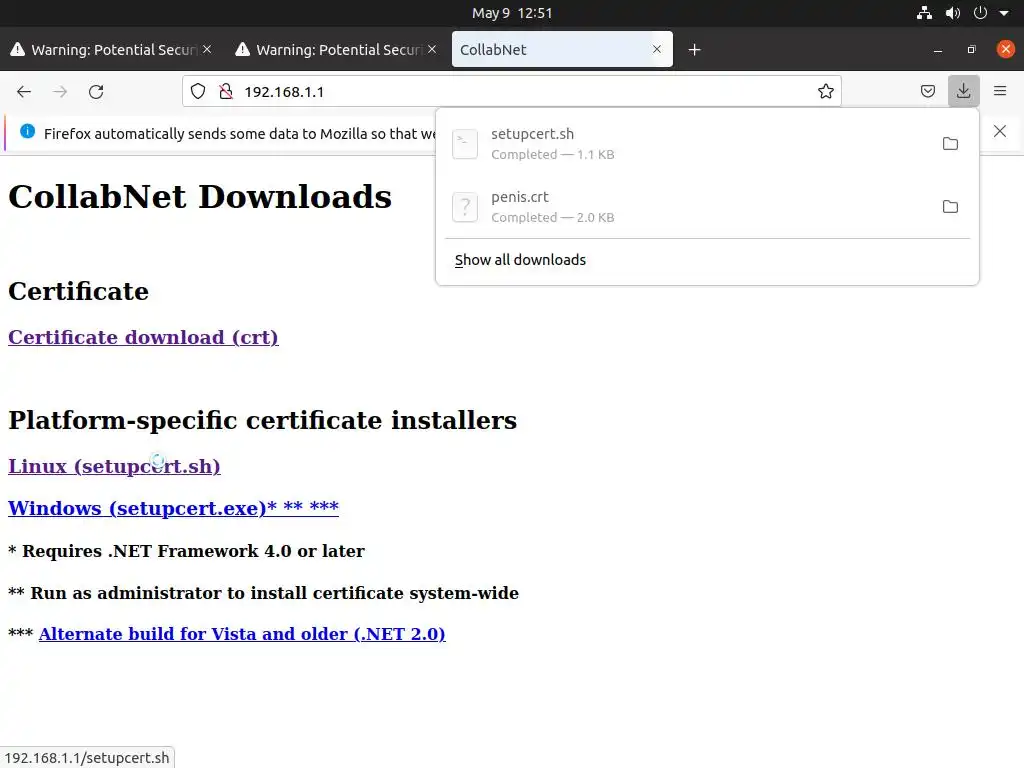The height and width of the screenshot is (768, 1024).
Task: Show penis.crt in its folder
Action: point(950,207)
